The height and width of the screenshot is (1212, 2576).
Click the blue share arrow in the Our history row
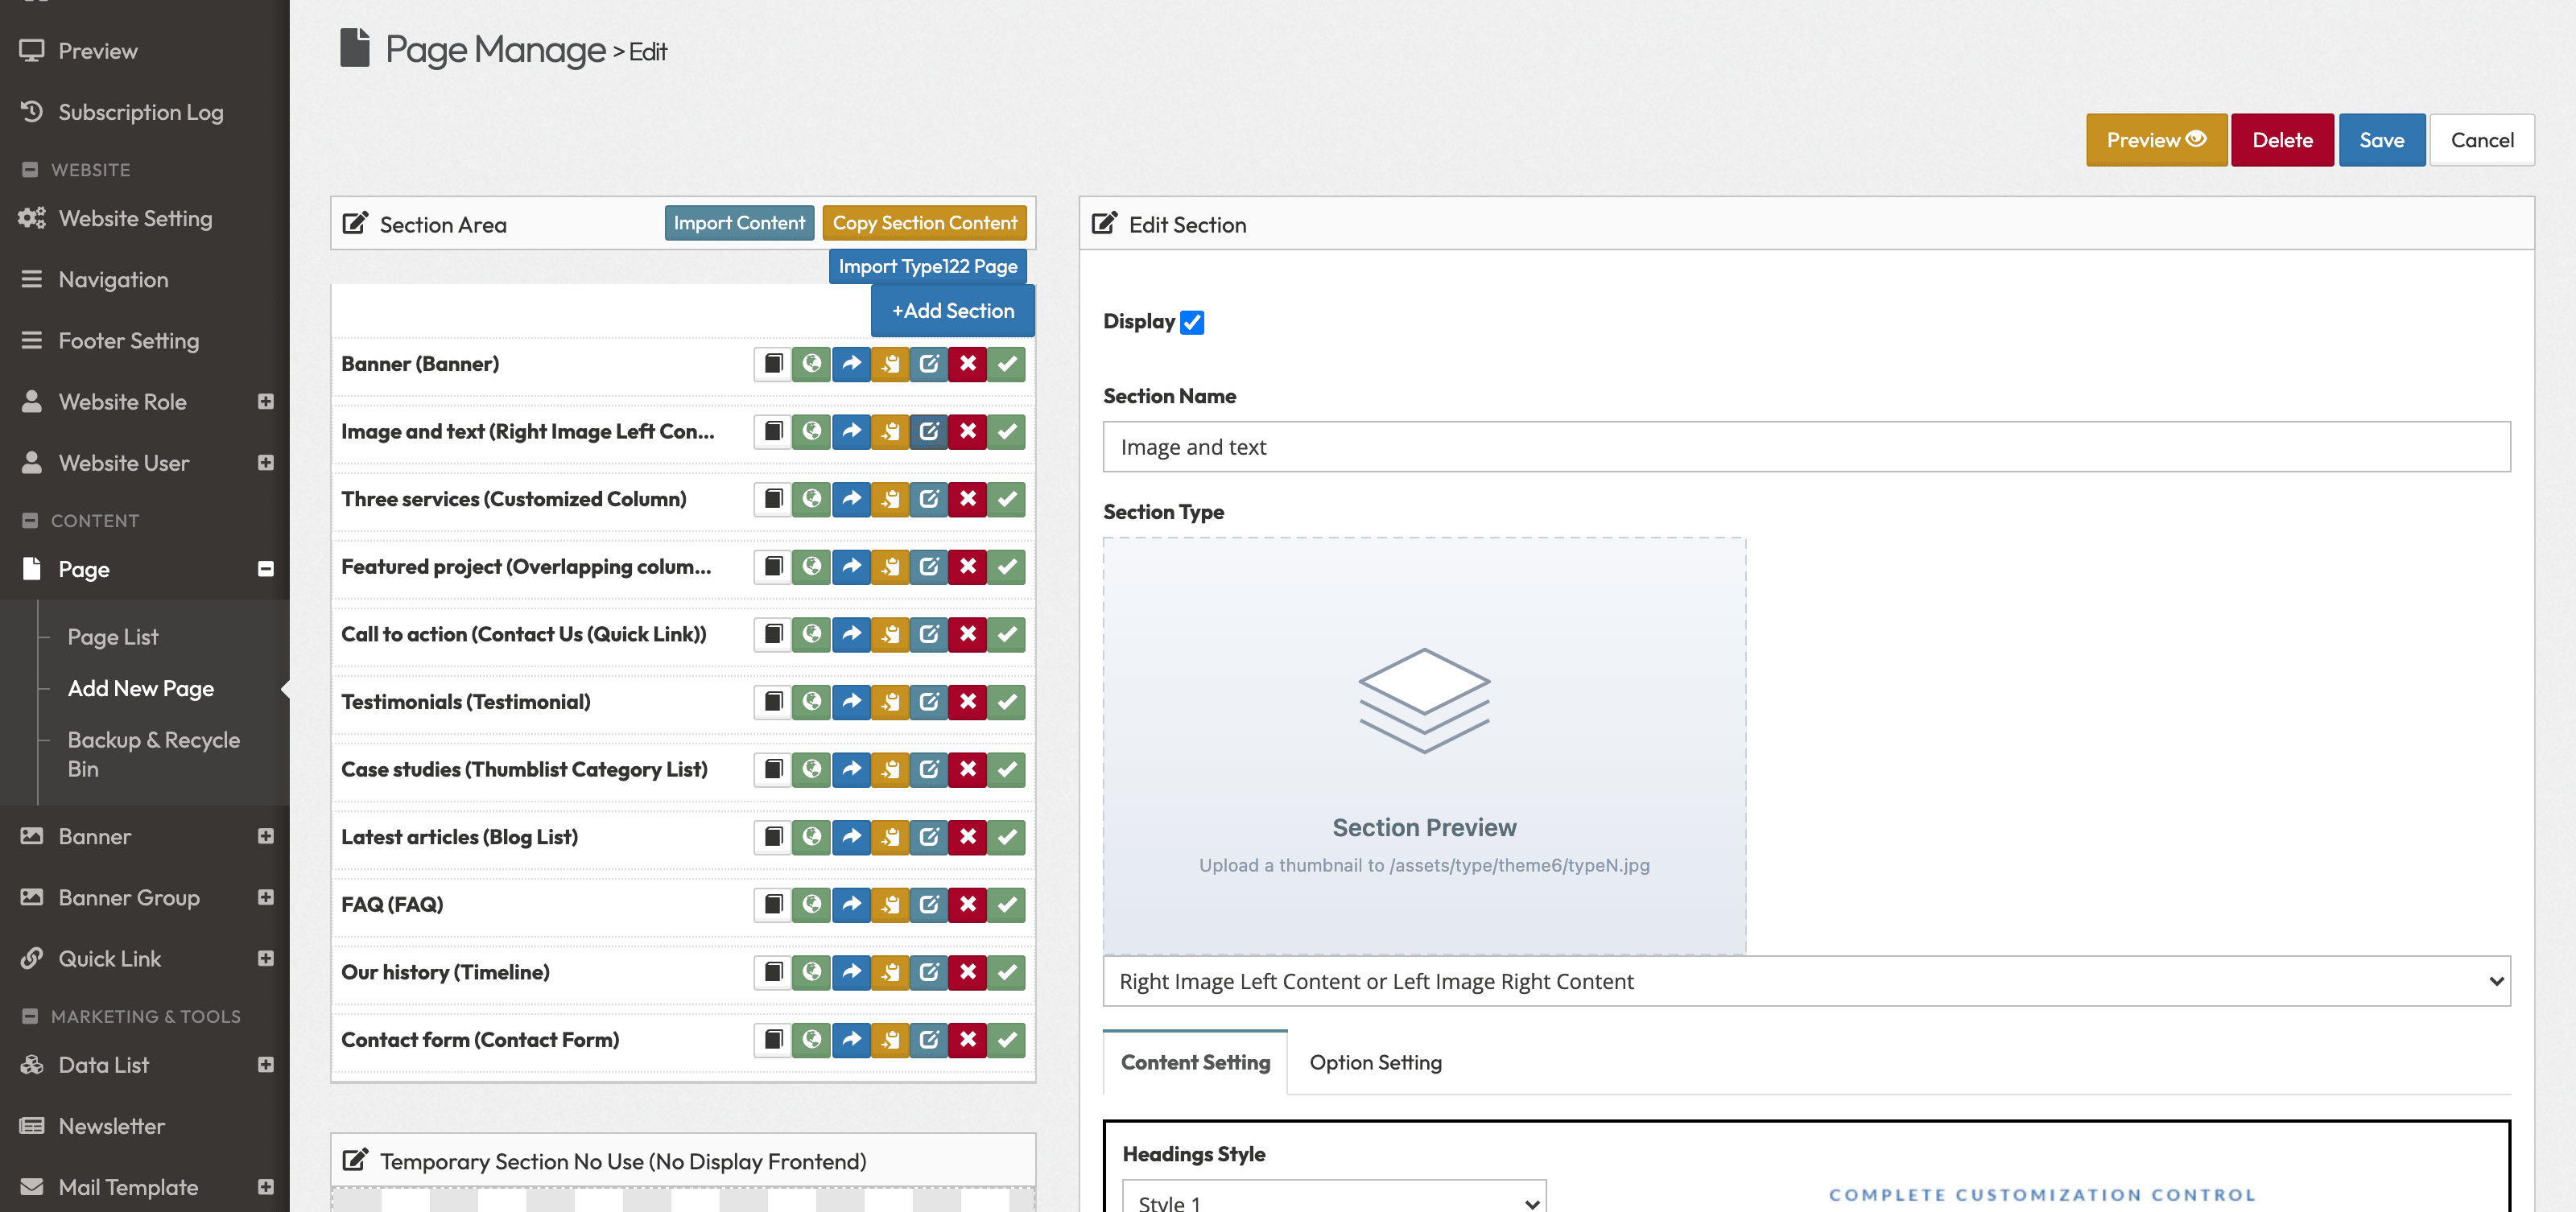(851, 972)
